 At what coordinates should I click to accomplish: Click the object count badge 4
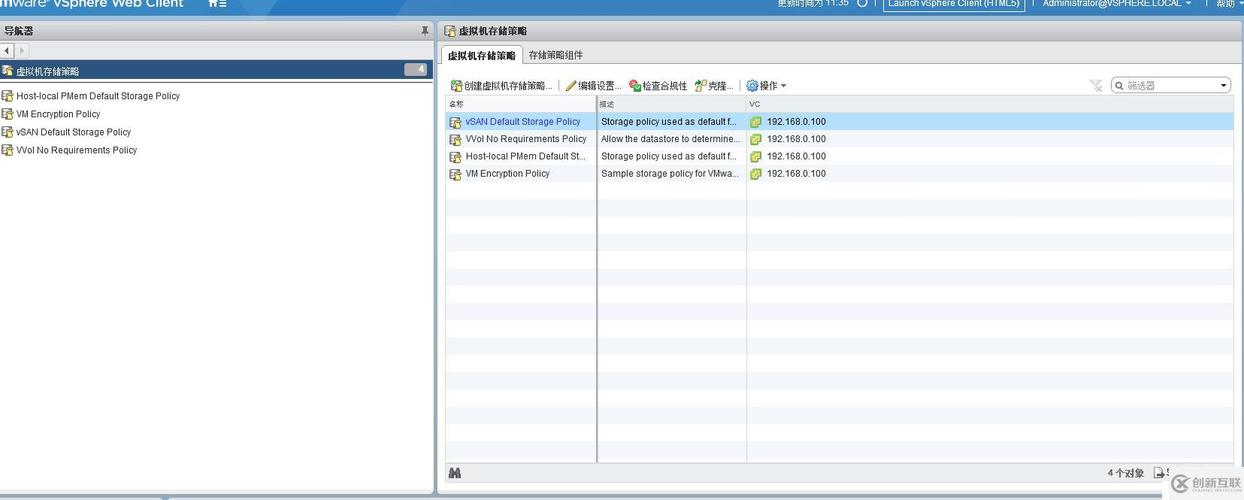(x=416, y=70)
